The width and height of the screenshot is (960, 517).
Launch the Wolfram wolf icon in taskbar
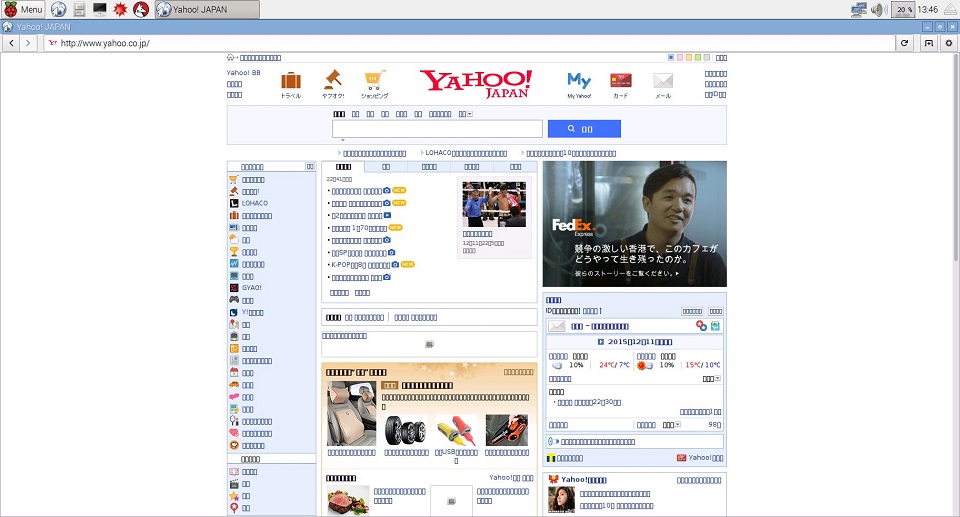[x=141, y=9]
